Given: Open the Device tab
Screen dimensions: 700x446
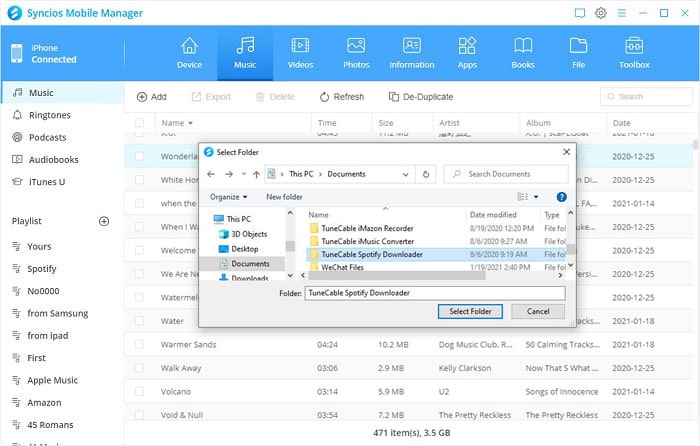Looking at the screenshot, I should [x=189, y=53].
